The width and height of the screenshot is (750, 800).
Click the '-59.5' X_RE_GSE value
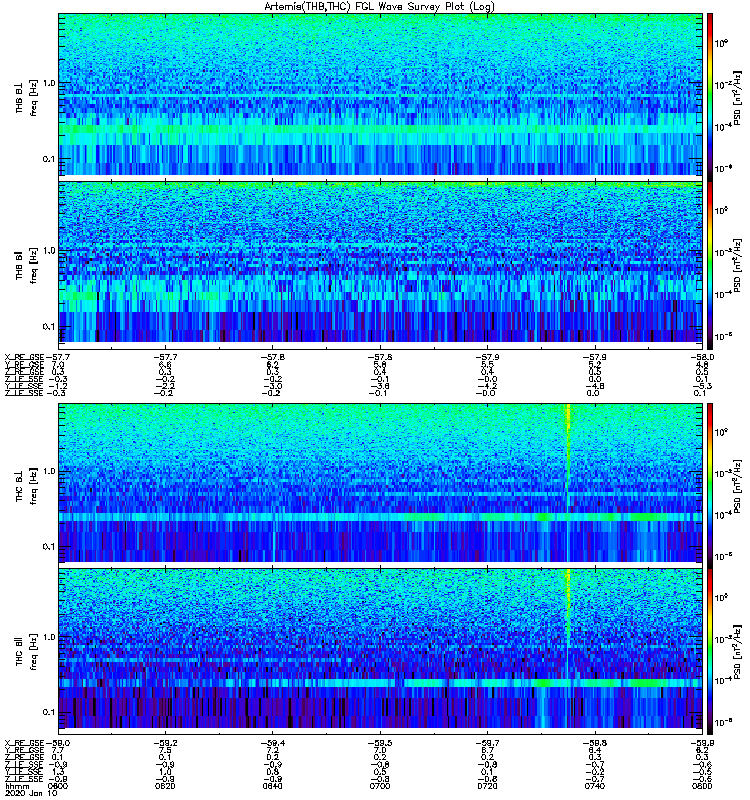[x=380, y=743]
